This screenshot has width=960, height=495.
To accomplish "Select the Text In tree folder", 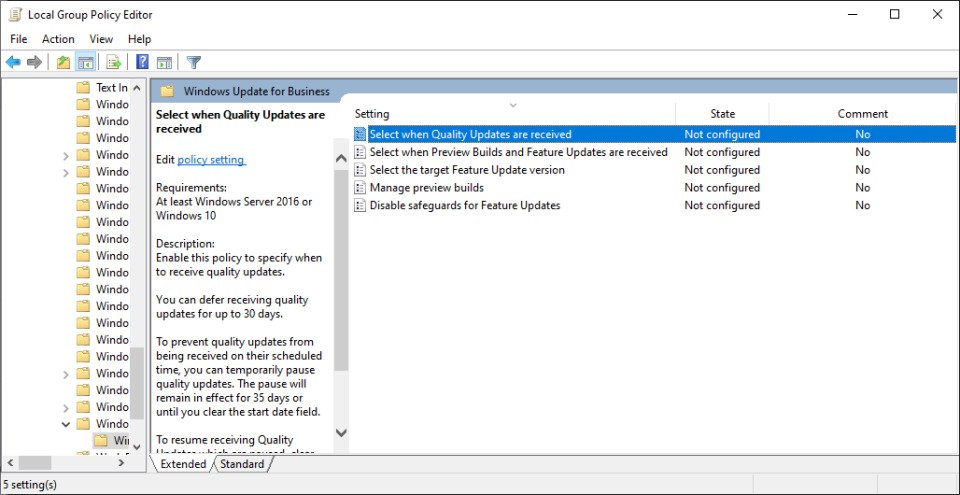I will pyautogui.click(x=112, y=88).
